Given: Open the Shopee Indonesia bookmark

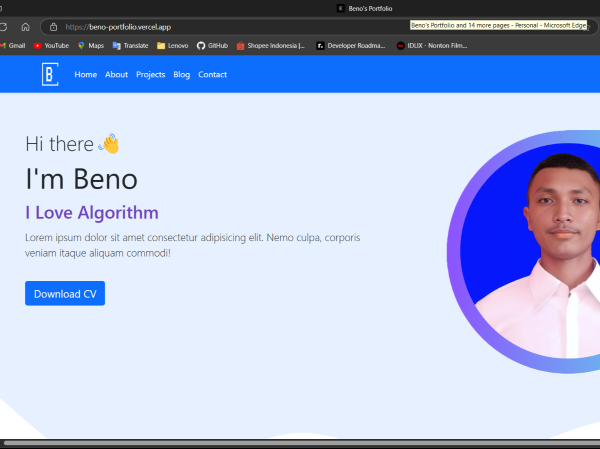Looking at the screenshot, I should point(271,45).
